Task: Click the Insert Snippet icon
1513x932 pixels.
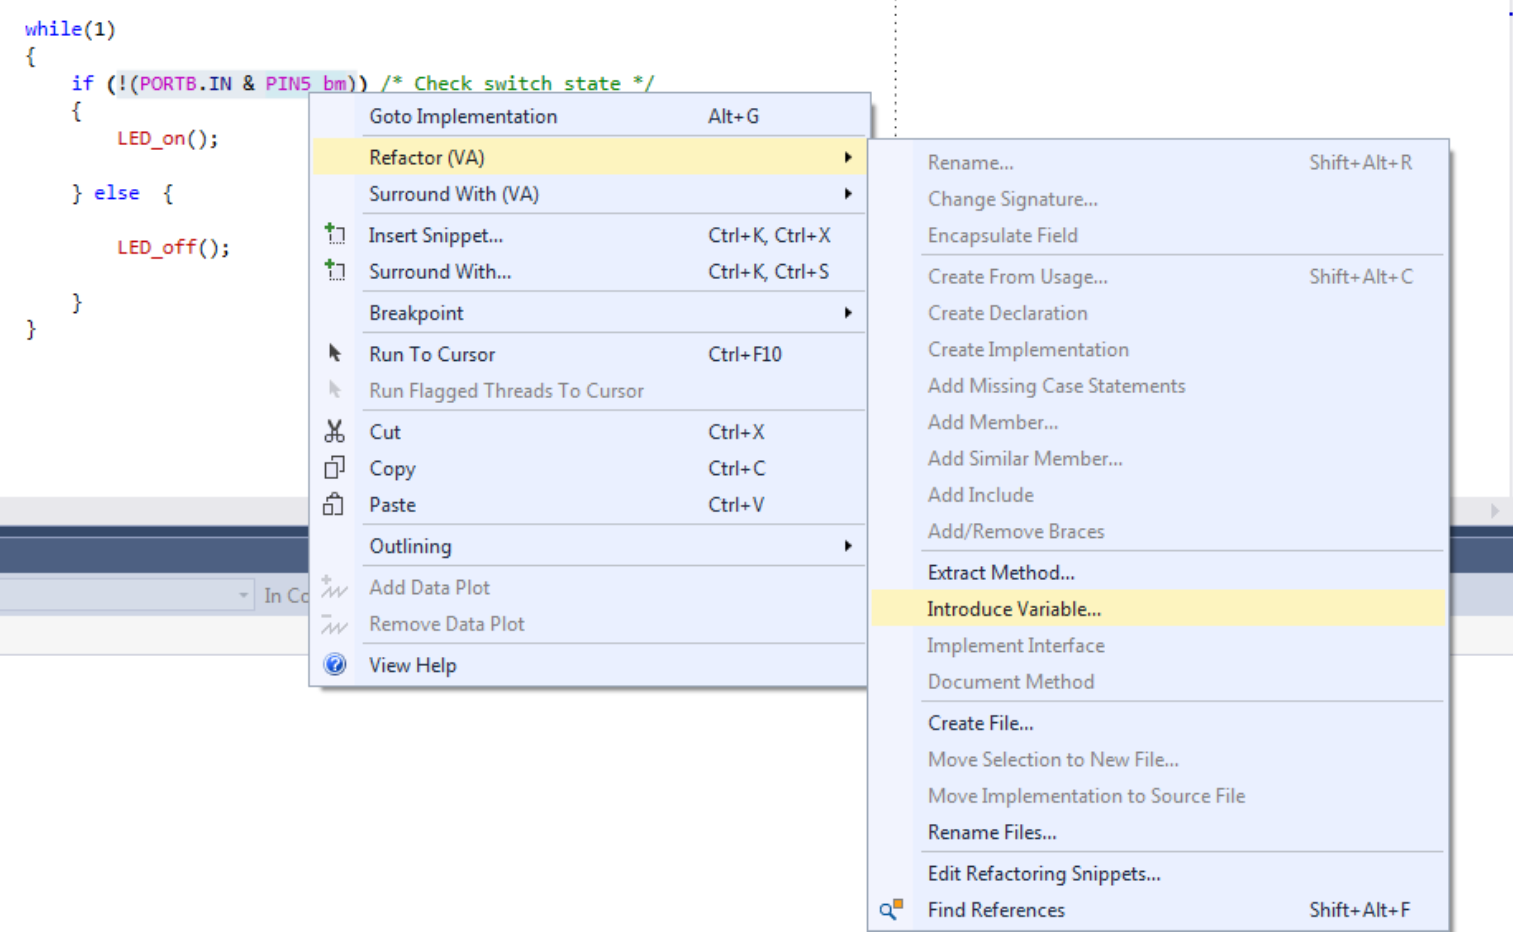Action: (335, 235)
